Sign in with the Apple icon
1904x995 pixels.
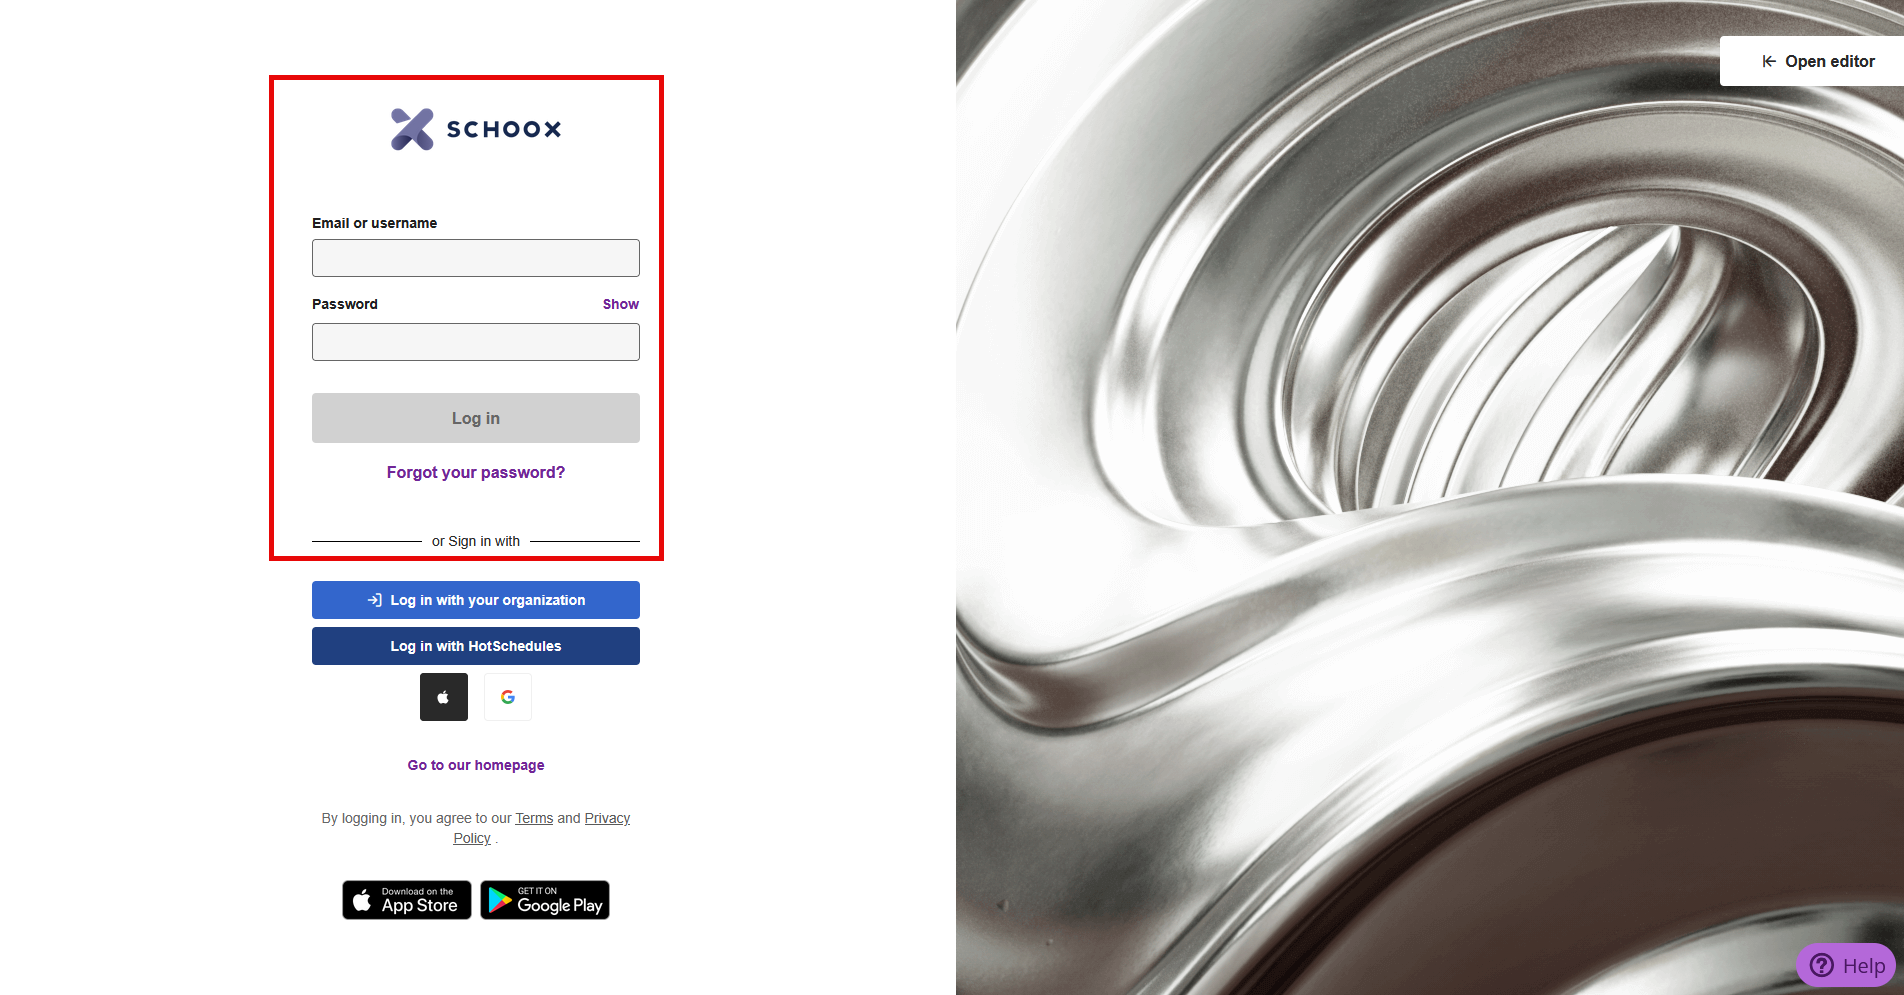click(444, 697)
